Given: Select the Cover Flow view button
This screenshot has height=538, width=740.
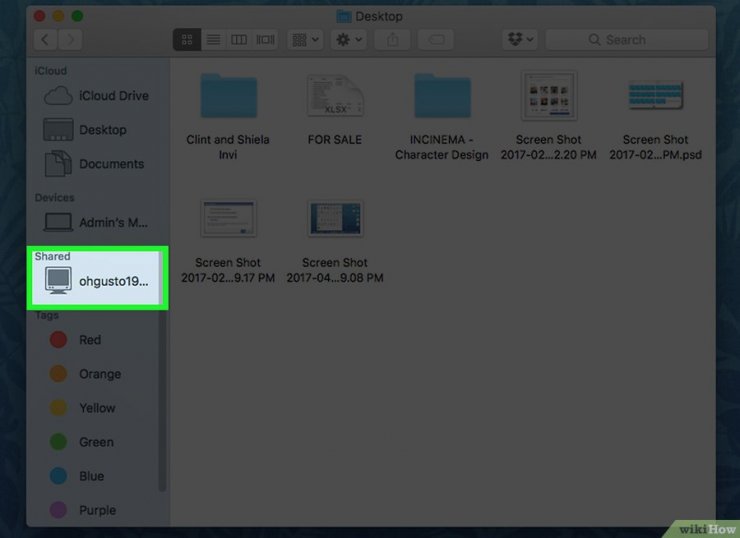Looking at the screenshot, I should (x=265, y=40).
